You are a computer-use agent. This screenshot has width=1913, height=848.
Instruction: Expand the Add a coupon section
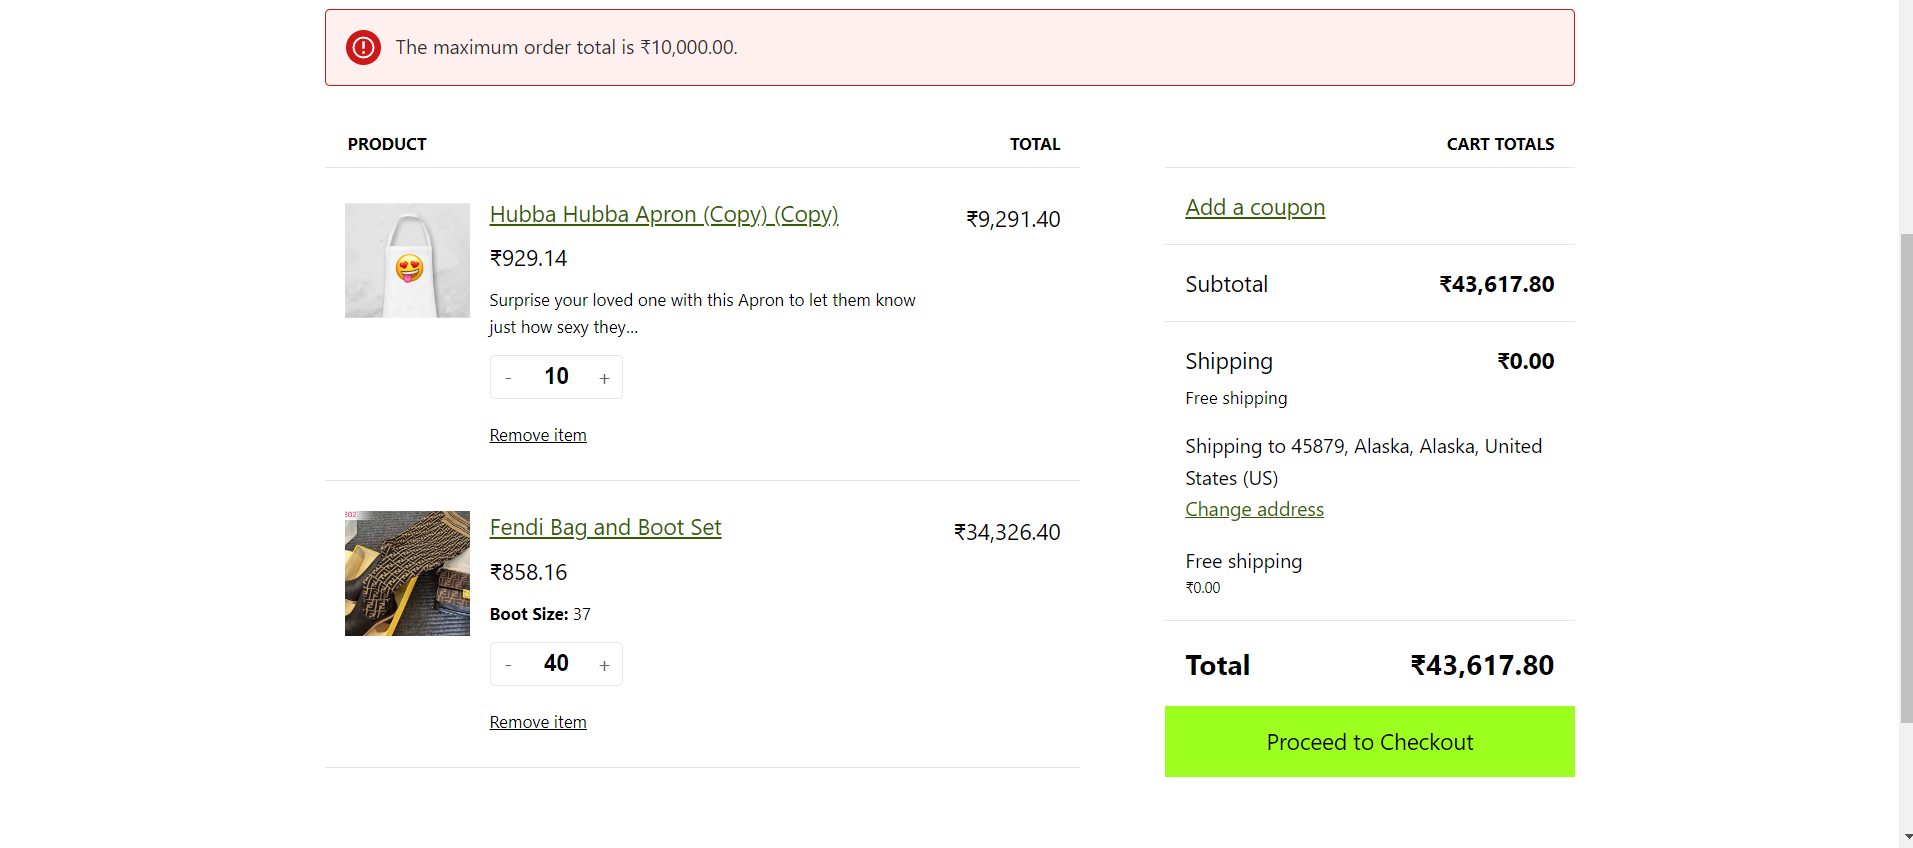1255,207
